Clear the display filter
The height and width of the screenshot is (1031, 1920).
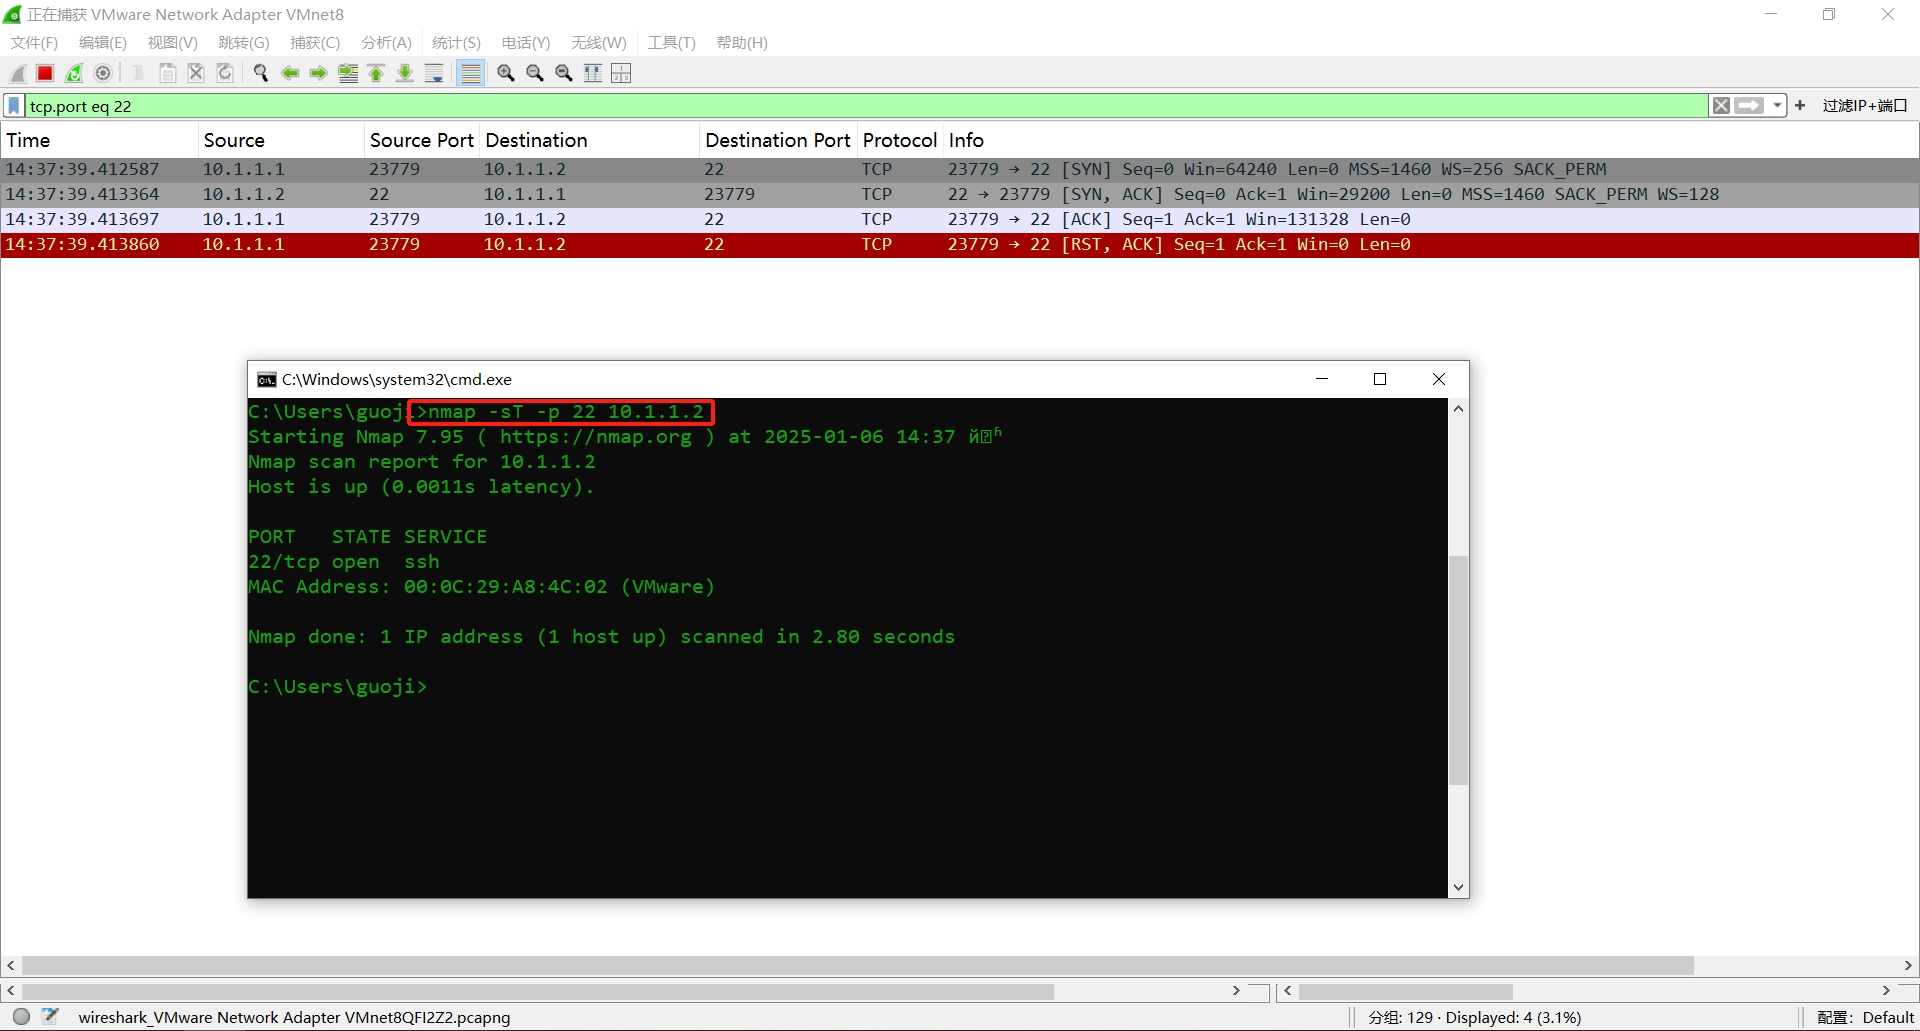pos(1721,106)
